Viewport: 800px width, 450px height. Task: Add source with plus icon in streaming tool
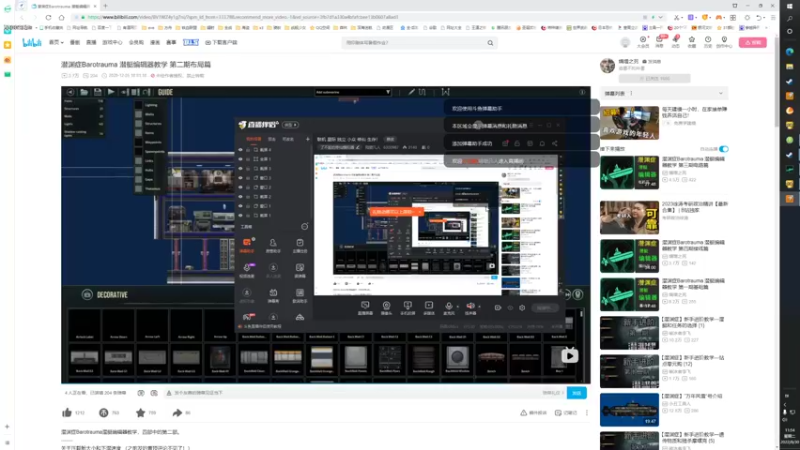point(308,139)
